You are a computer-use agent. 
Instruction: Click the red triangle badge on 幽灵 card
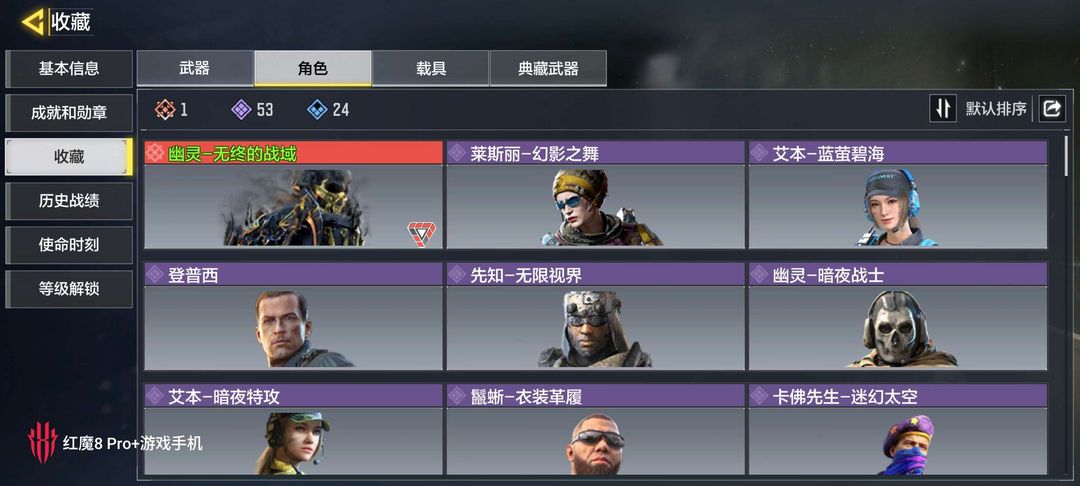click(x=421, y=233)
